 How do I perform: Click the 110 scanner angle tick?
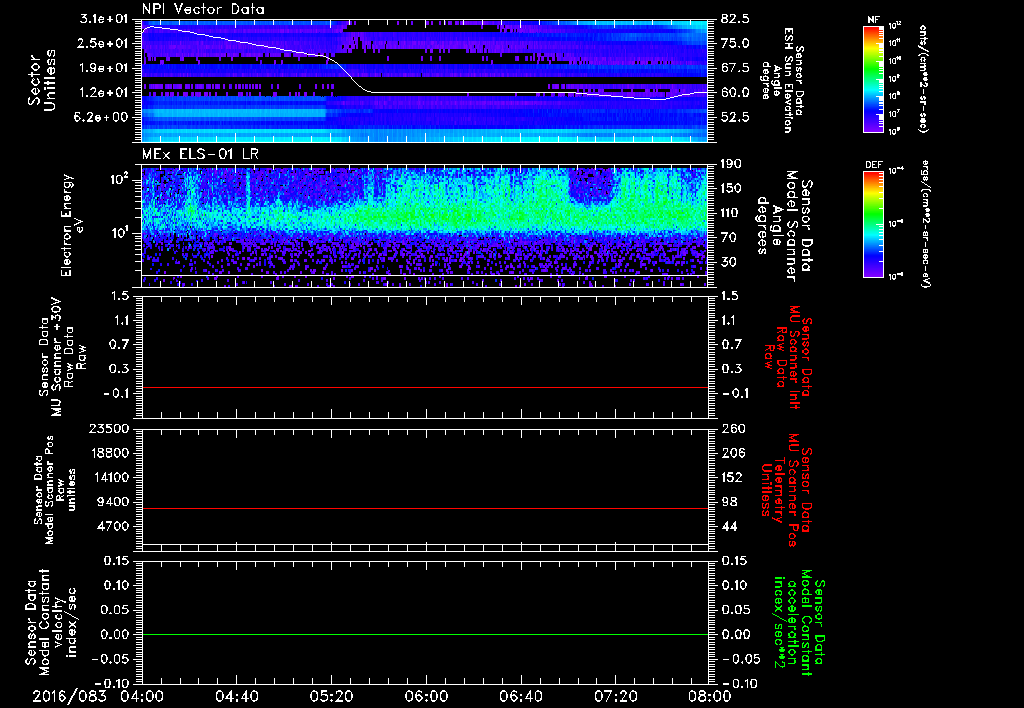point(731,213)
